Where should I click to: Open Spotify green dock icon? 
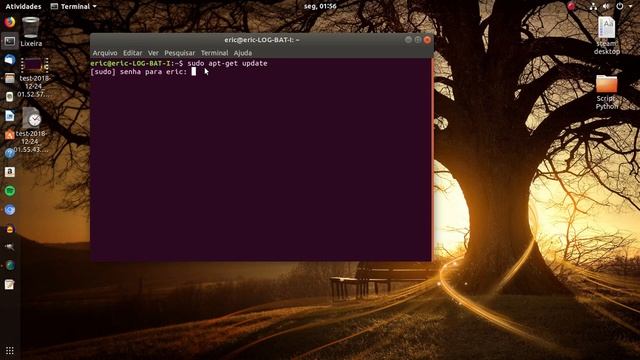click(x=10, y=191)
